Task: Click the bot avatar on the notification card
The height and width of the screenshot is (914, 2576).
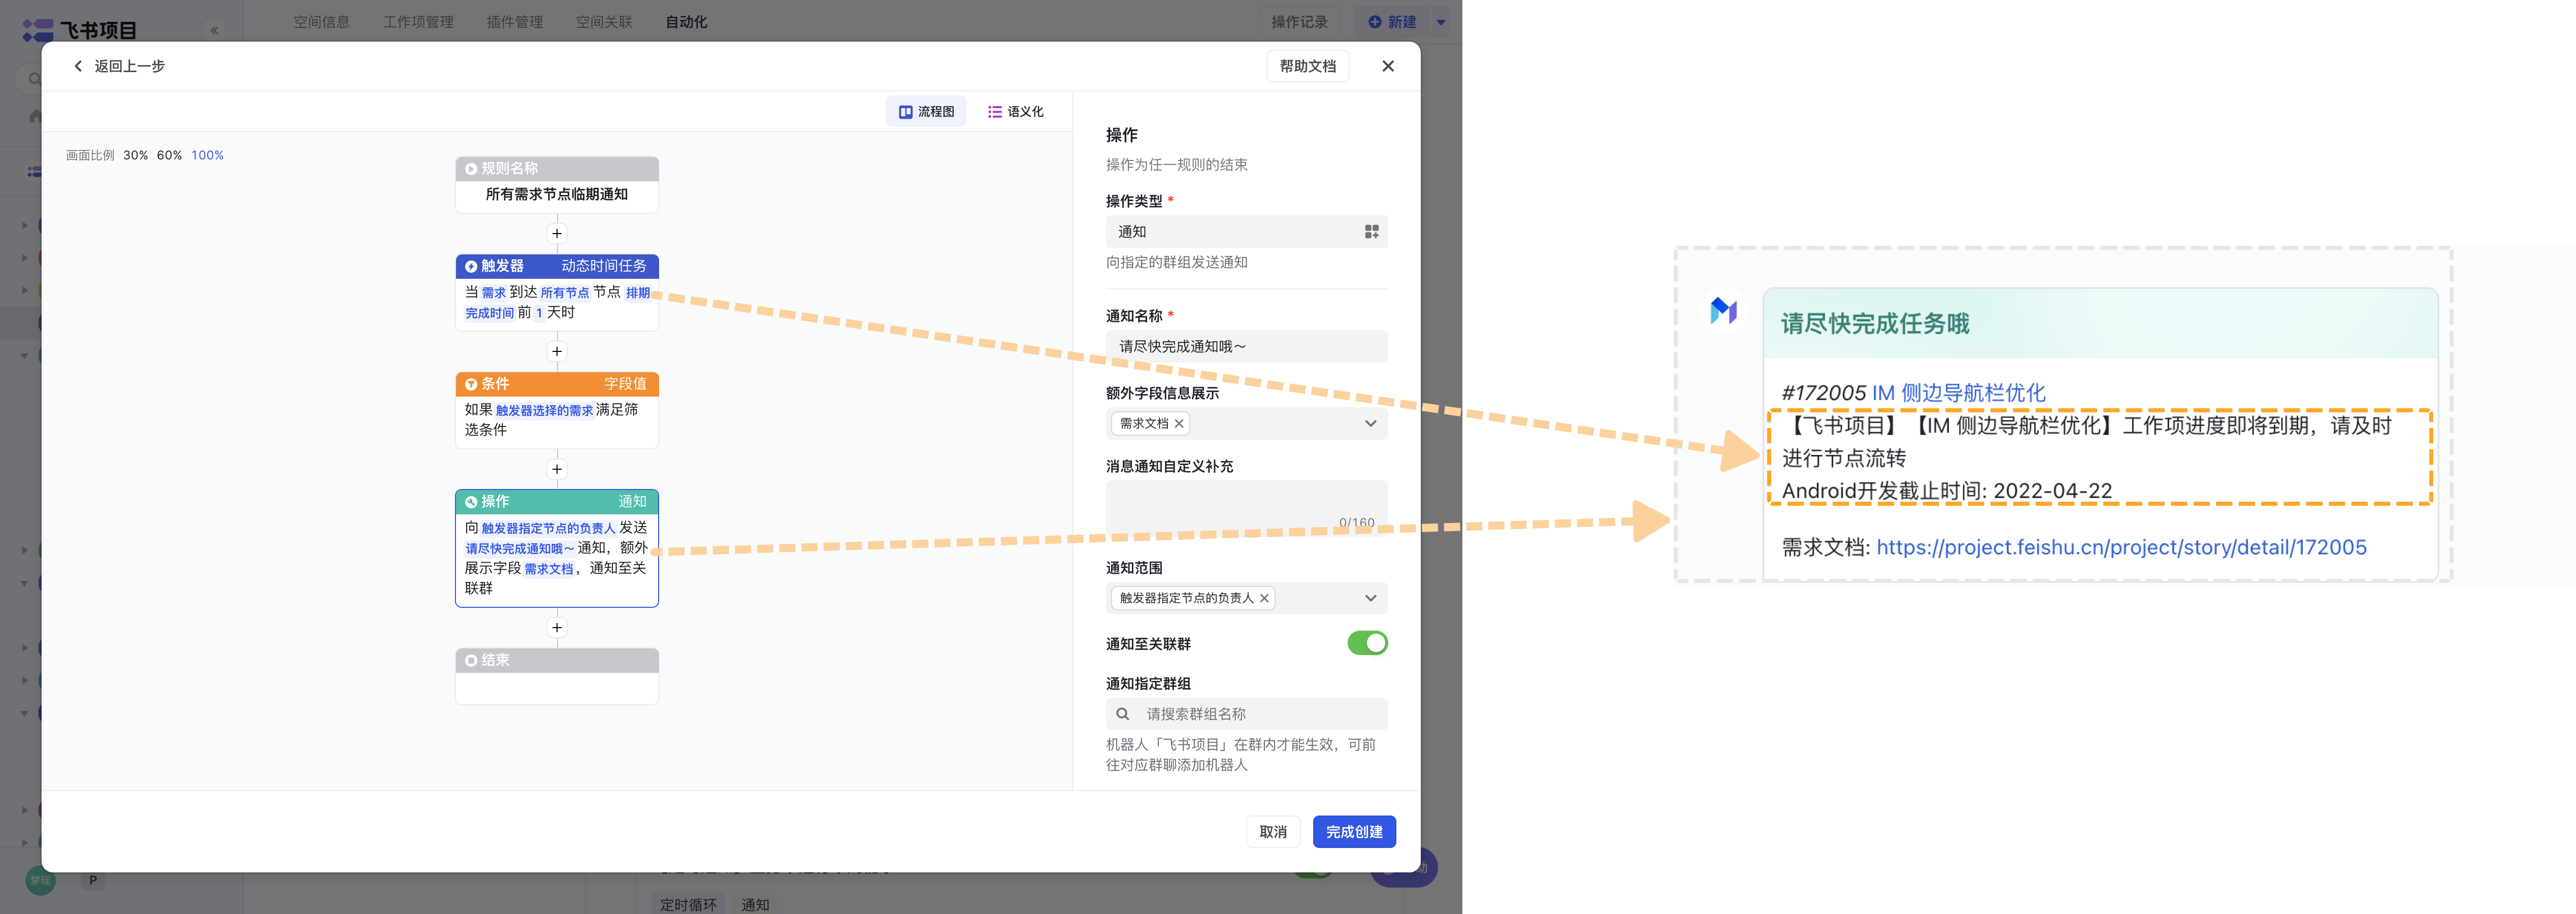Action: pos(1723,310)
